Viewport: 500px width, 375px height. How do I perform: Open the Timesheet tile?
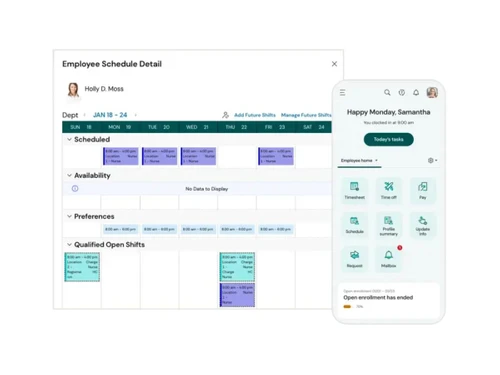[x=354, y=190]
